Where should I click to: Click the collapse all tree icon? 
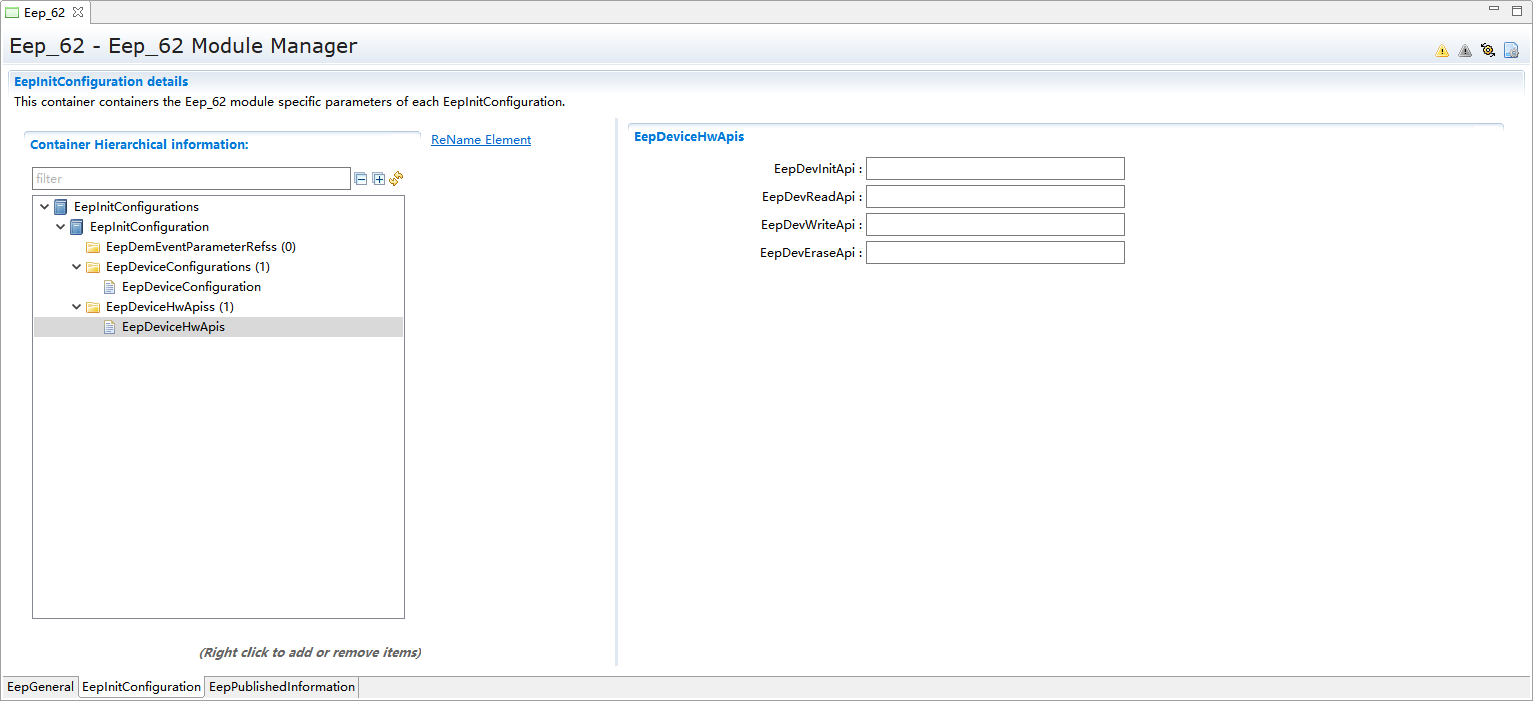tap(361, 179)
